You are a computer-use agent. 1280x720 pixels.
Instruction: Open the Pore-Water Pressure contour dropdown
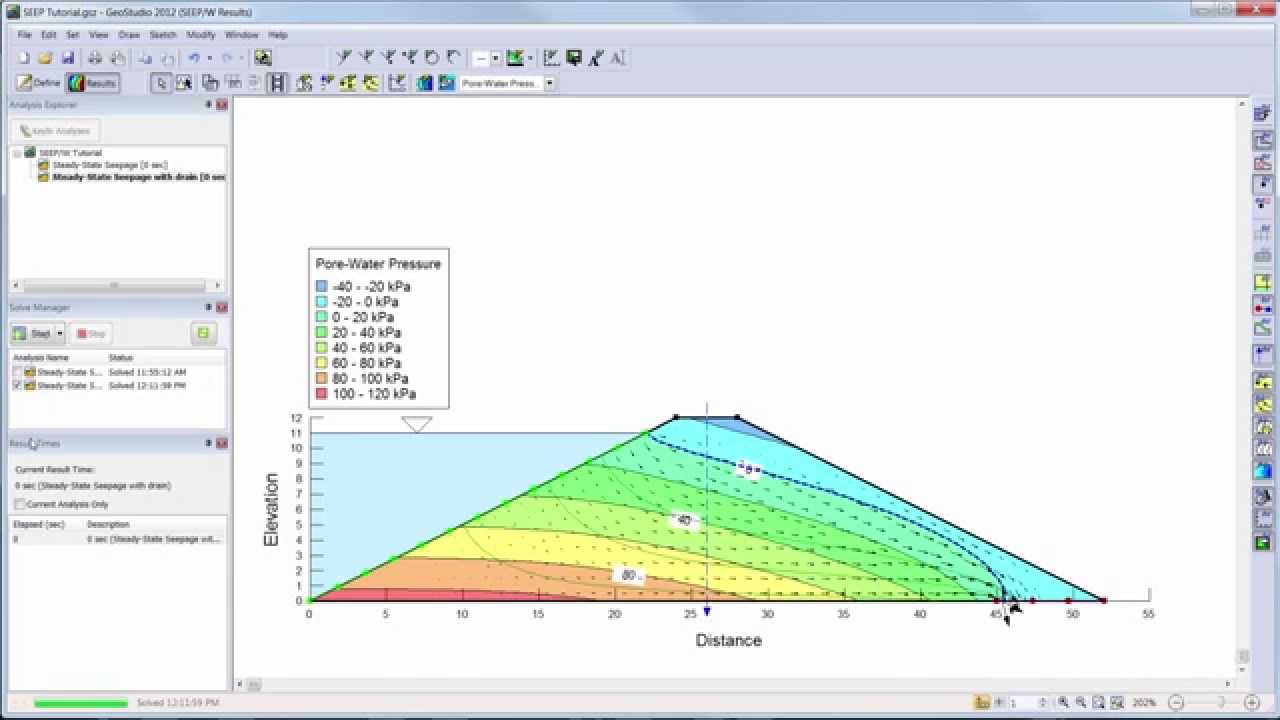tap(549, 83)
